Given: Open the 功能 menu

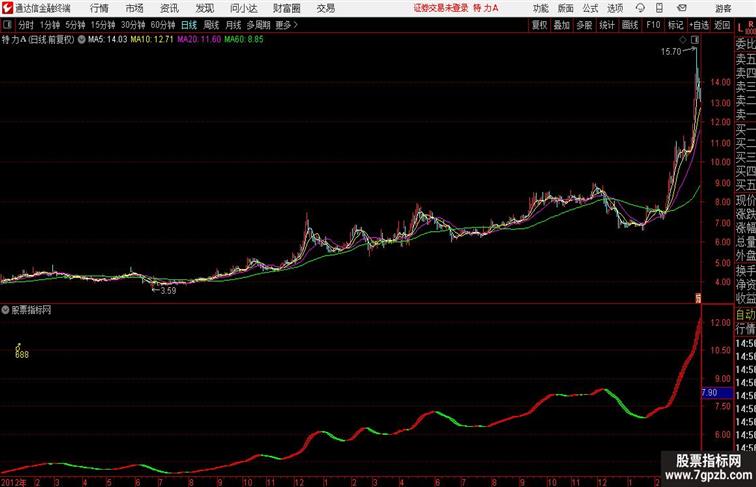Looking at the screenshot, I should 541,8.
